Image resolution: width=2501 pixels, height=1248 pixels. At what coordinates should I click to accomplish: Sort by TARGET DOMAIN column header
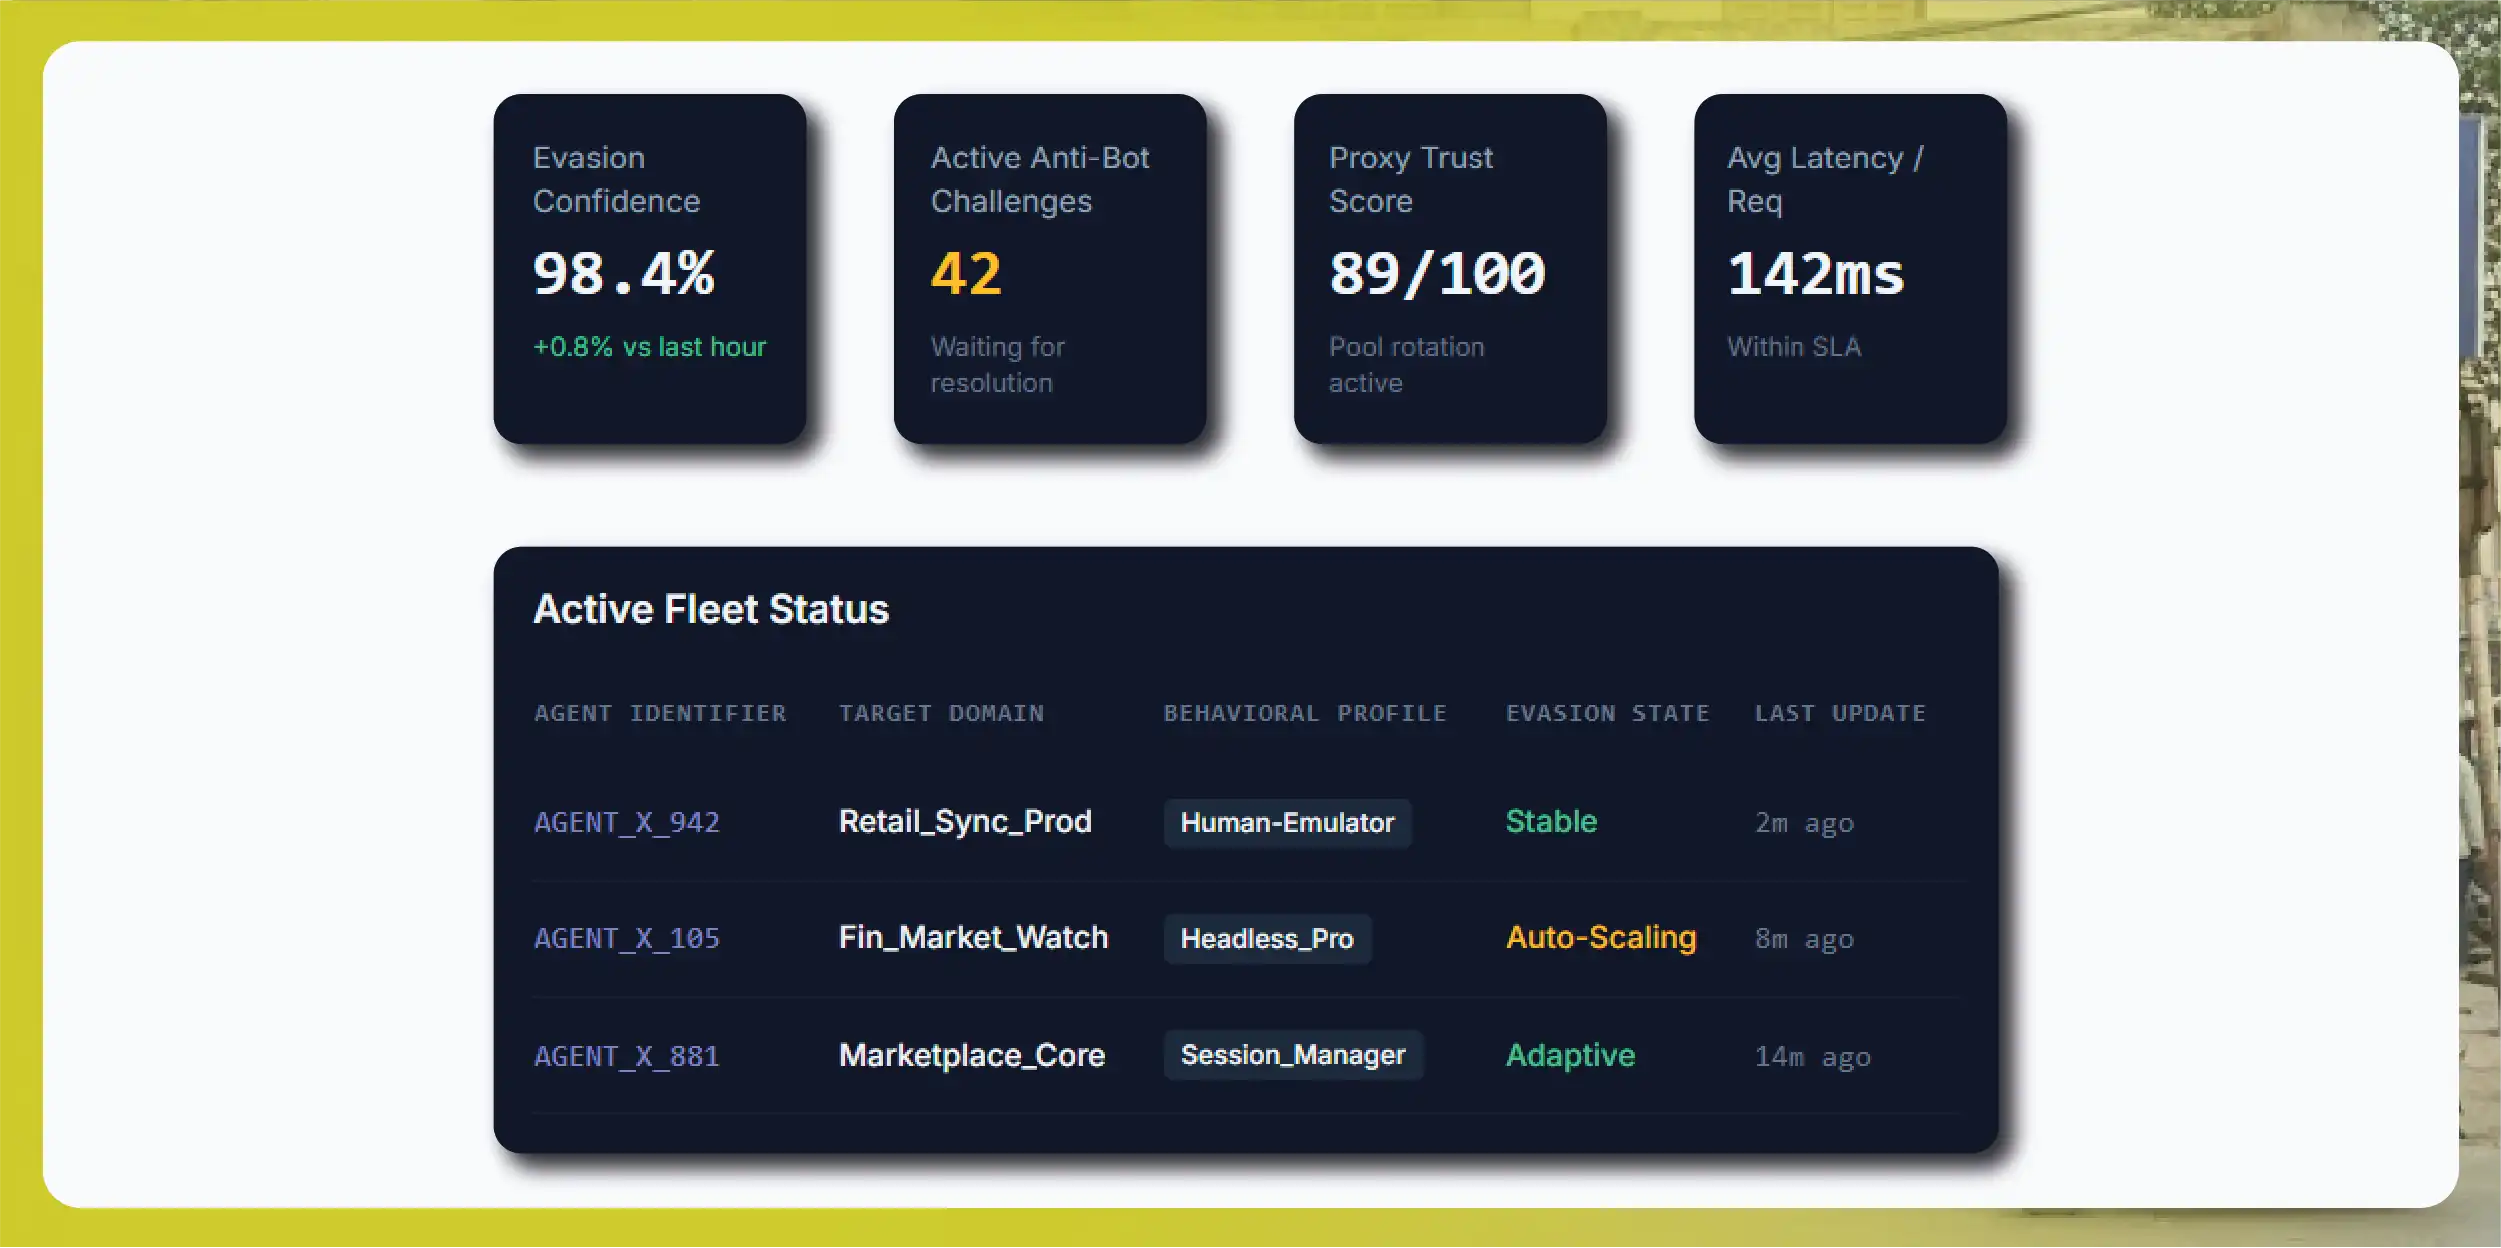[x=941, y=713]
